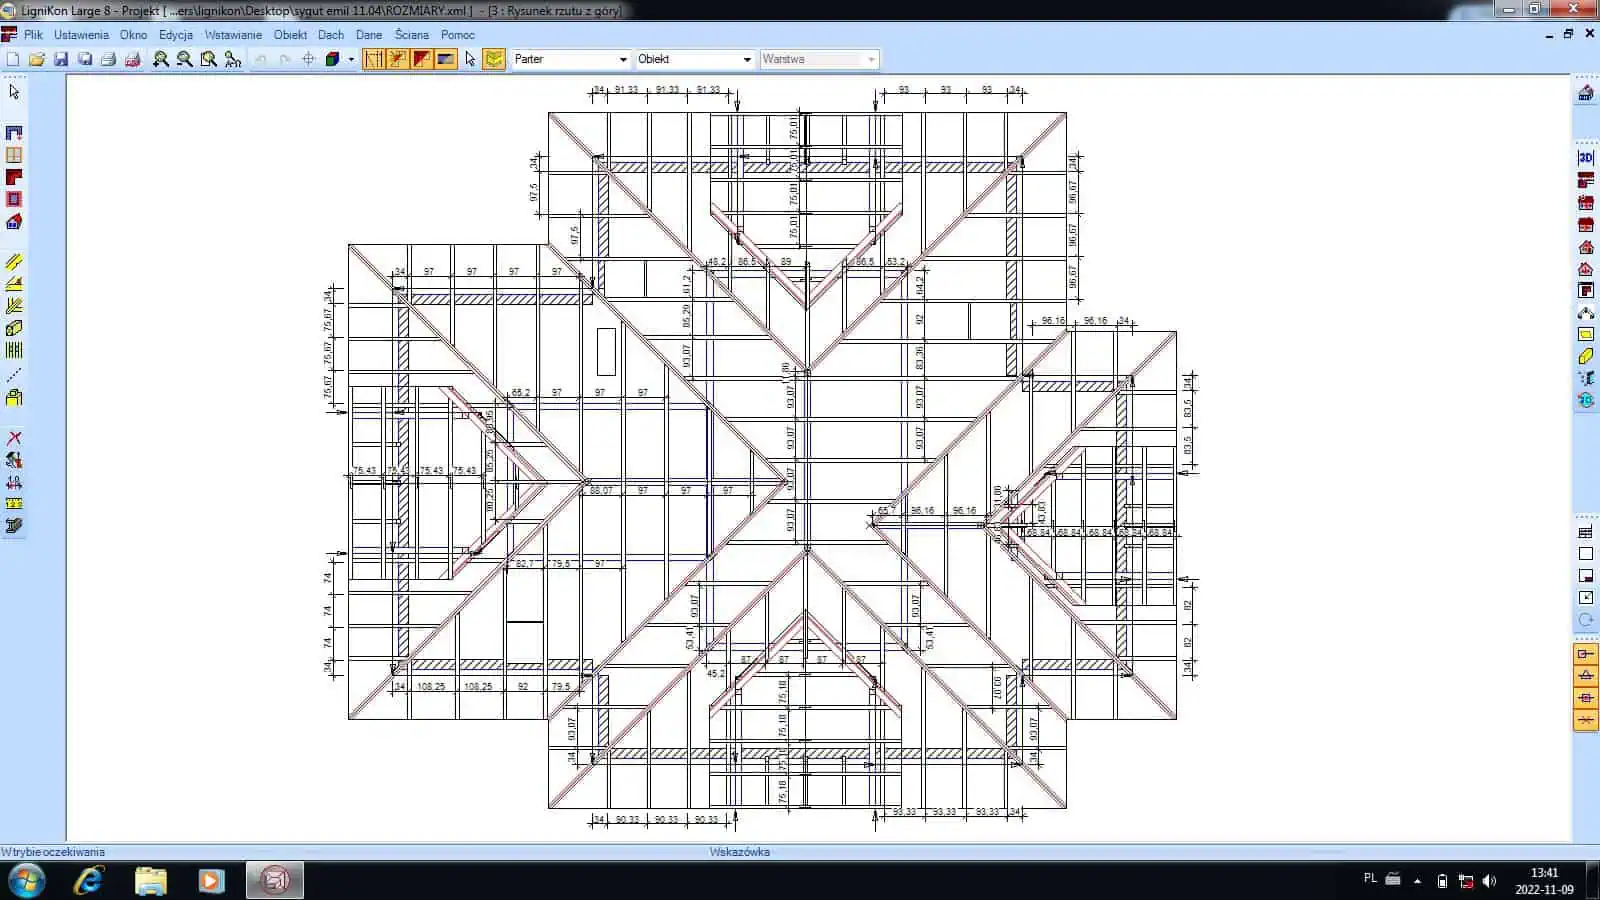Click the yellow eraser icon on right toolbar
Screen dimensions: 1600x900
[1586, 356]
